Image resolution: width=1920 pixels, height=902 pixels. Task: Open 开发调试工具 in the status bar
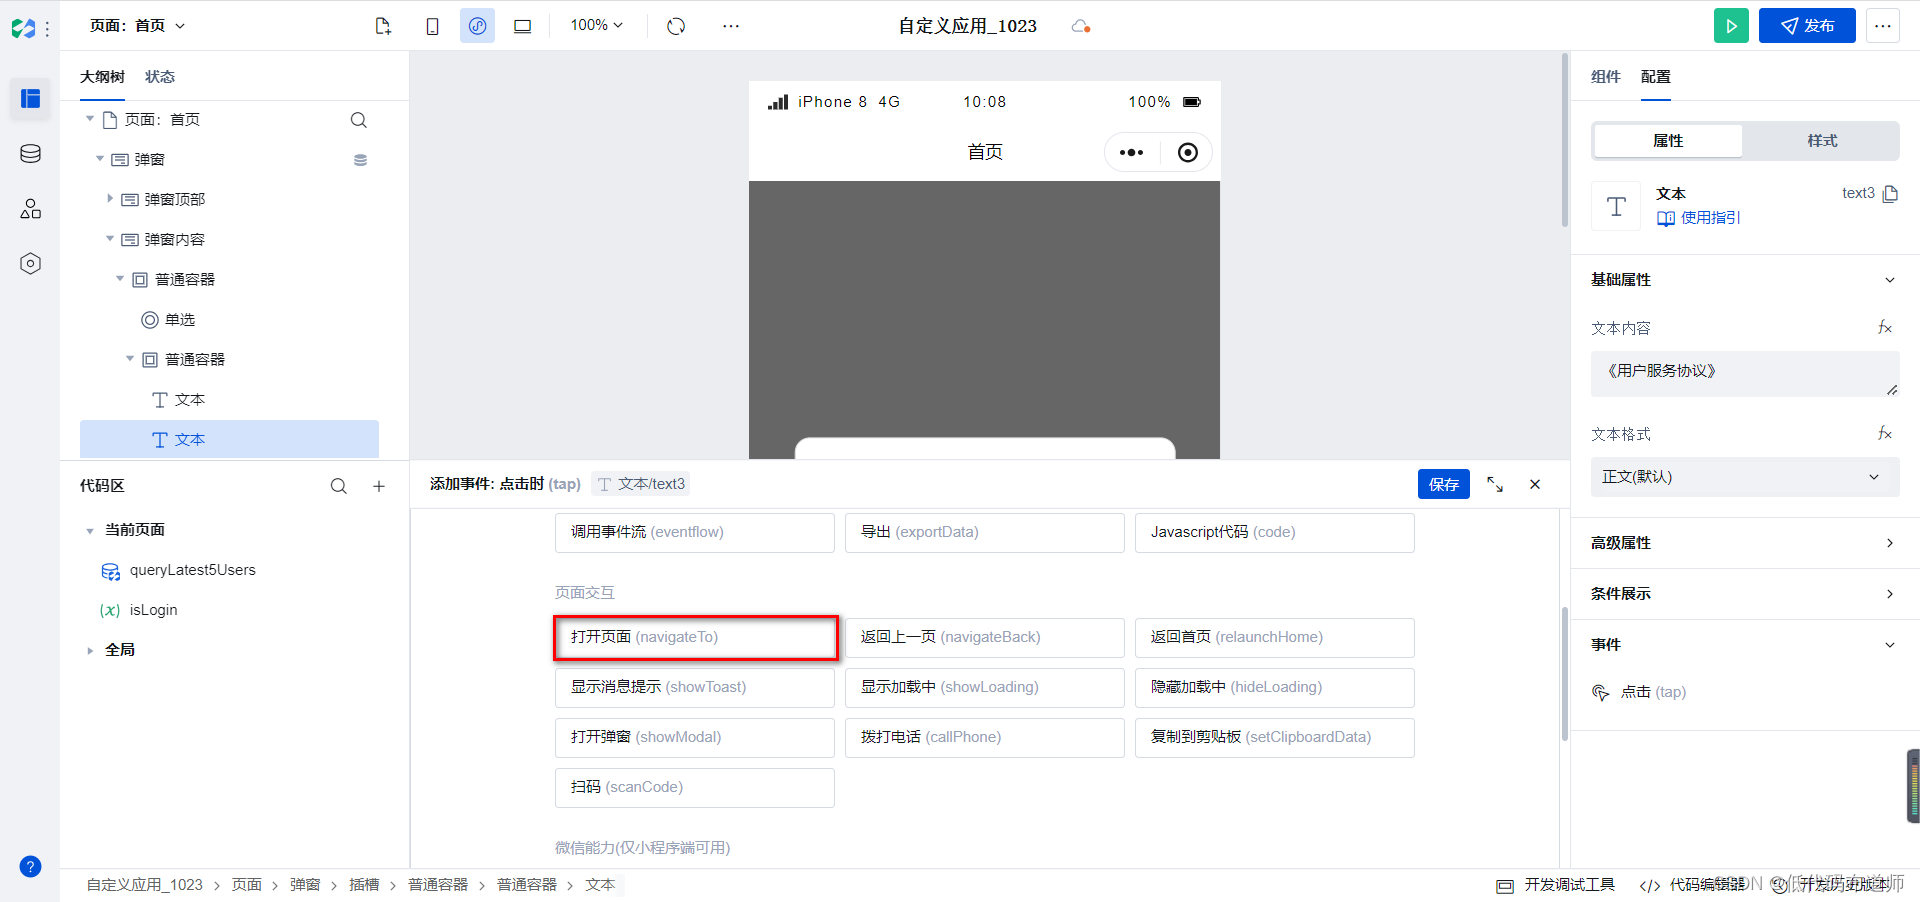click(1556, 885)
